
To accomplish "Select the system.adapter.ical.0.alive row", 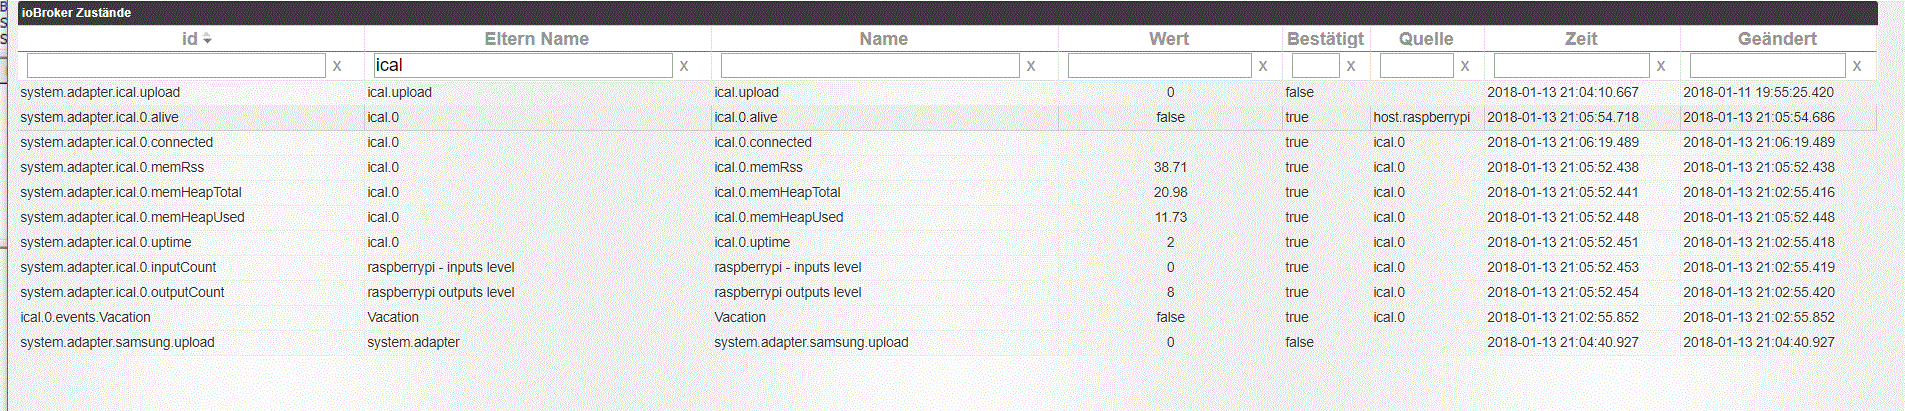I will click(x=947, y=117).
